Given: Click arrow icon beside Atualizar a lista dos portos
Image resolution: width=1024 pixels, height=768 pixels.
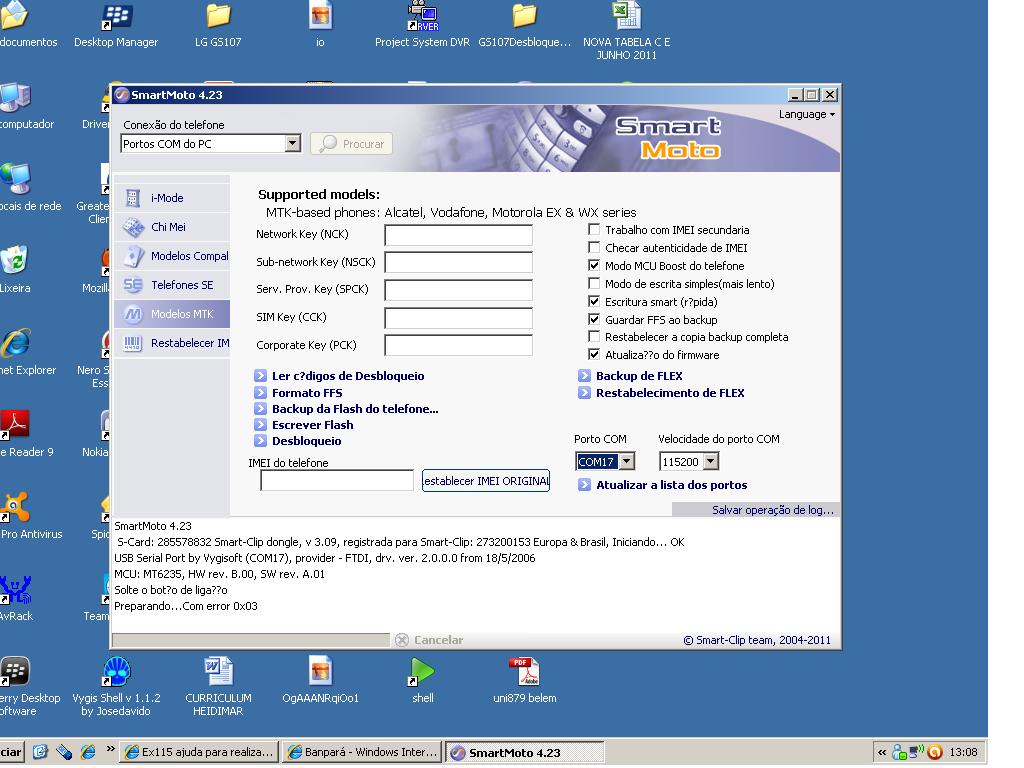Looking at the screenshot, I should [584, 485].
